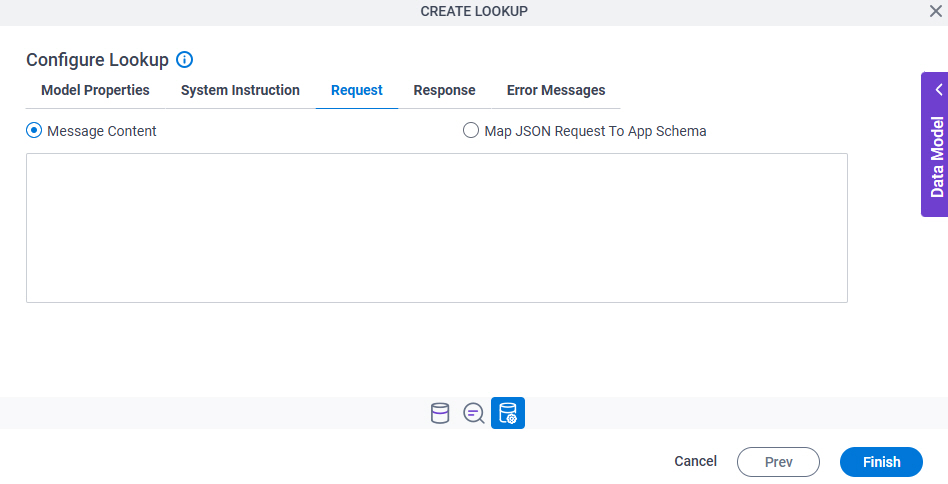Select the database source icon in bottom bar
The image size is (948, 484).
(440, 413)
